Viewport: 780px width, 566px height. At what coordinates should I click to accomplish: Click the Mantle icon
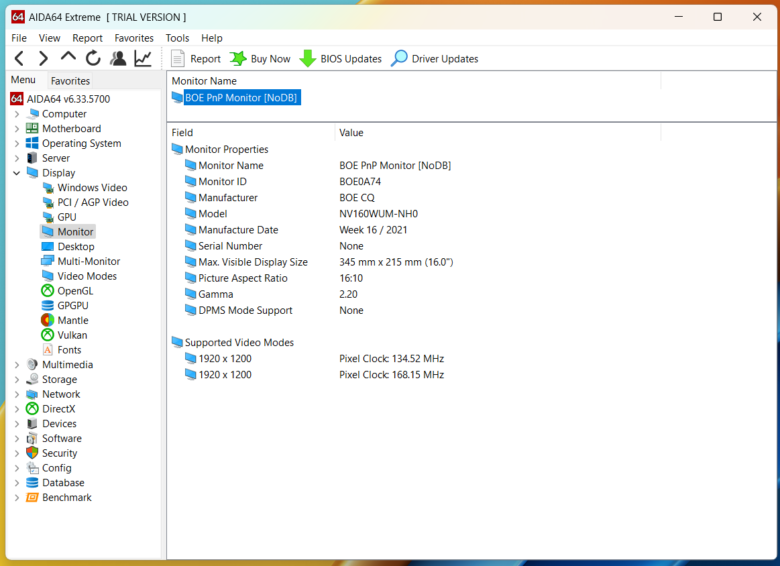click(x=48, y=320)
